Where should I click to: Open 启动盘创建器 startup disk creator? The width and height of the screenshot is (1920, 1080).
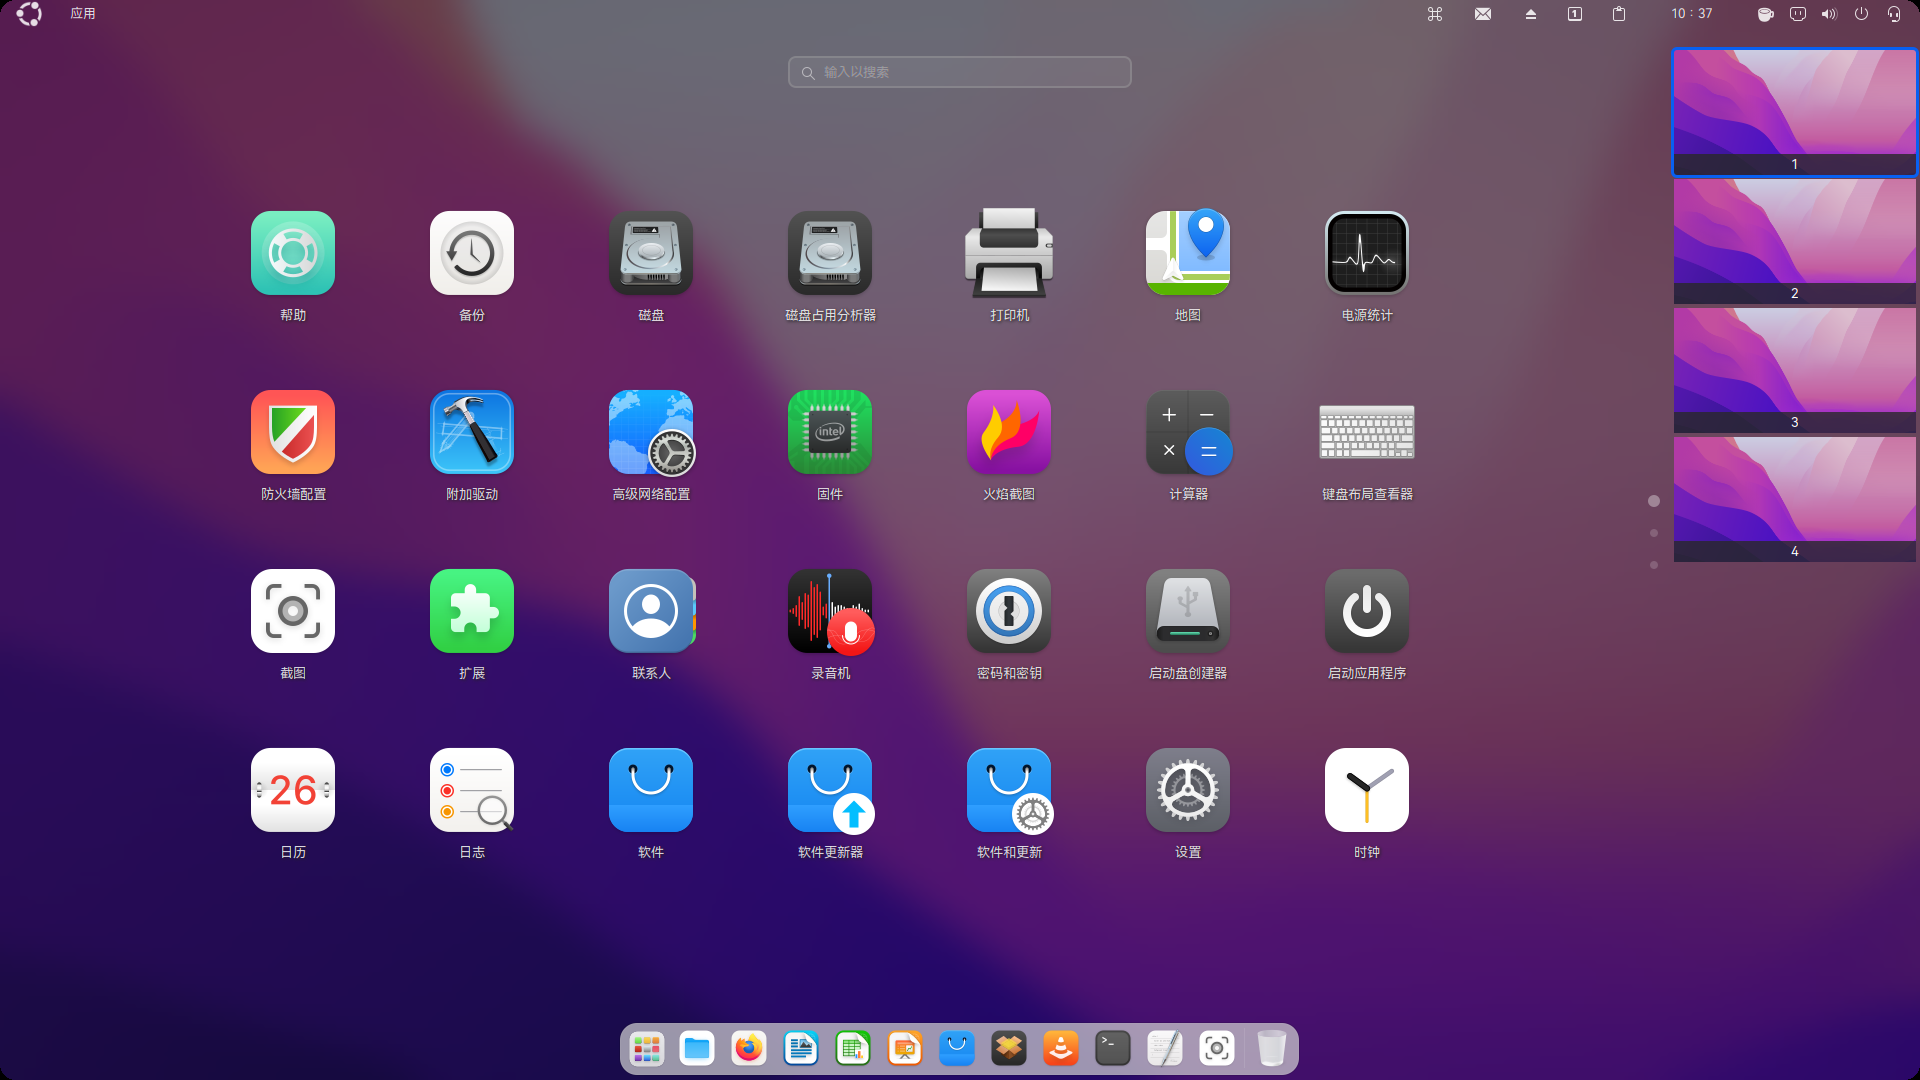click(1188, 611)
